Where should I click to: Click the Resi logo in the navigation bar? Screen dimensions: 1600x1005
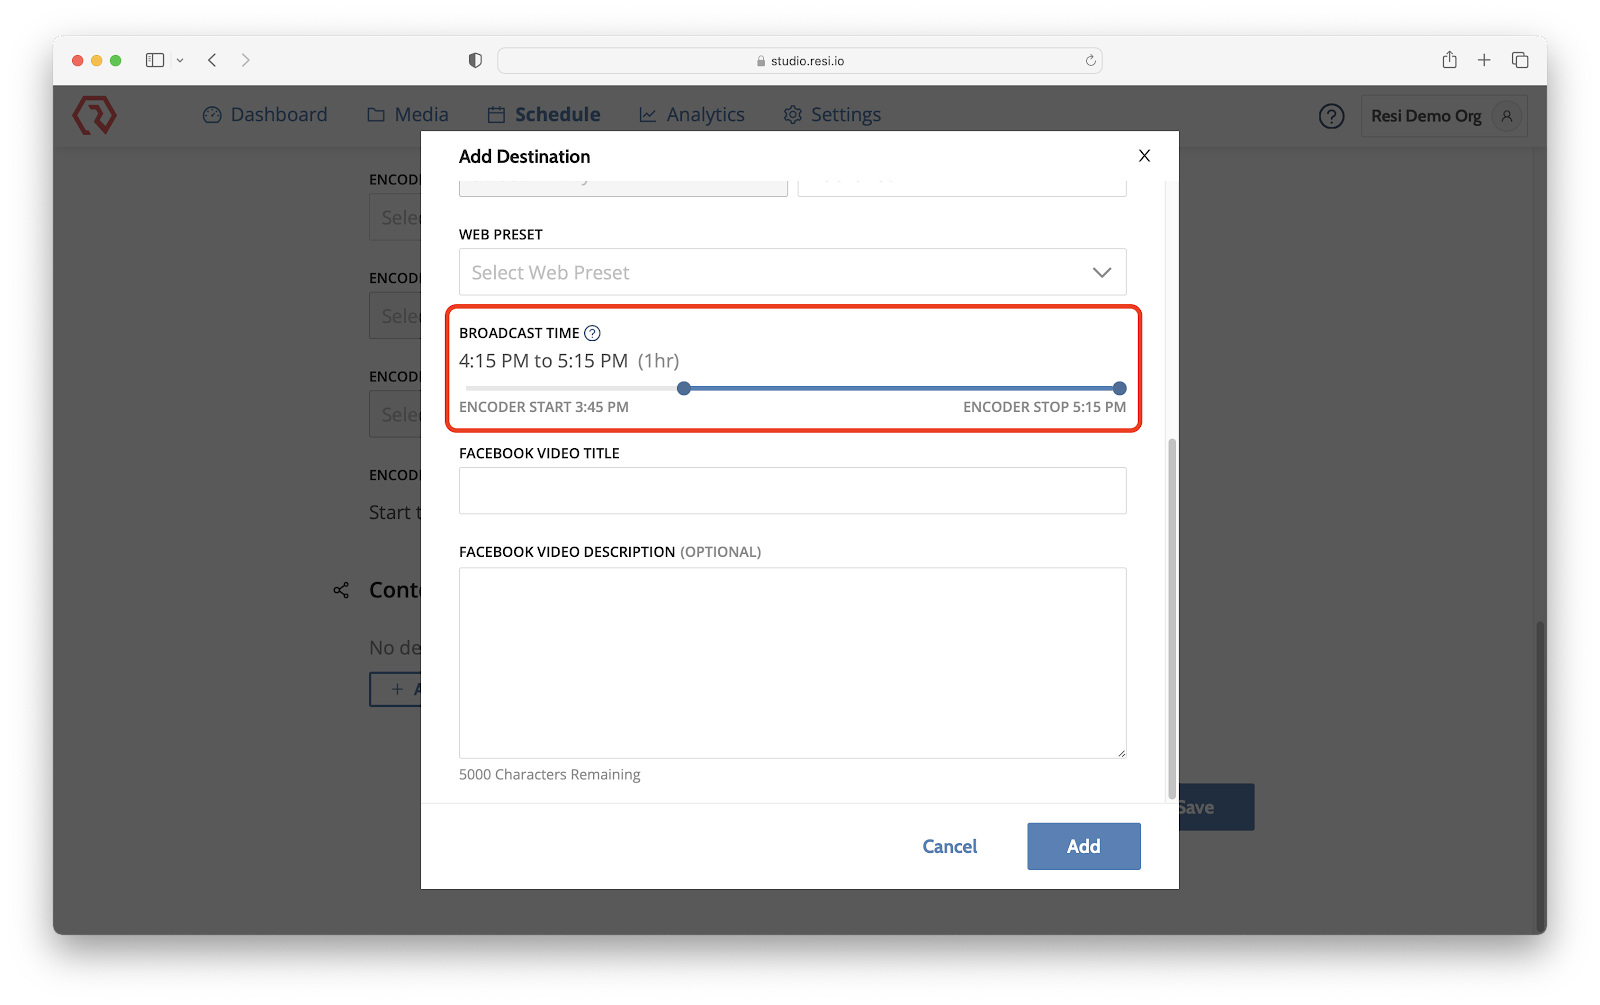pyautogui.click(x=93, y=115)
